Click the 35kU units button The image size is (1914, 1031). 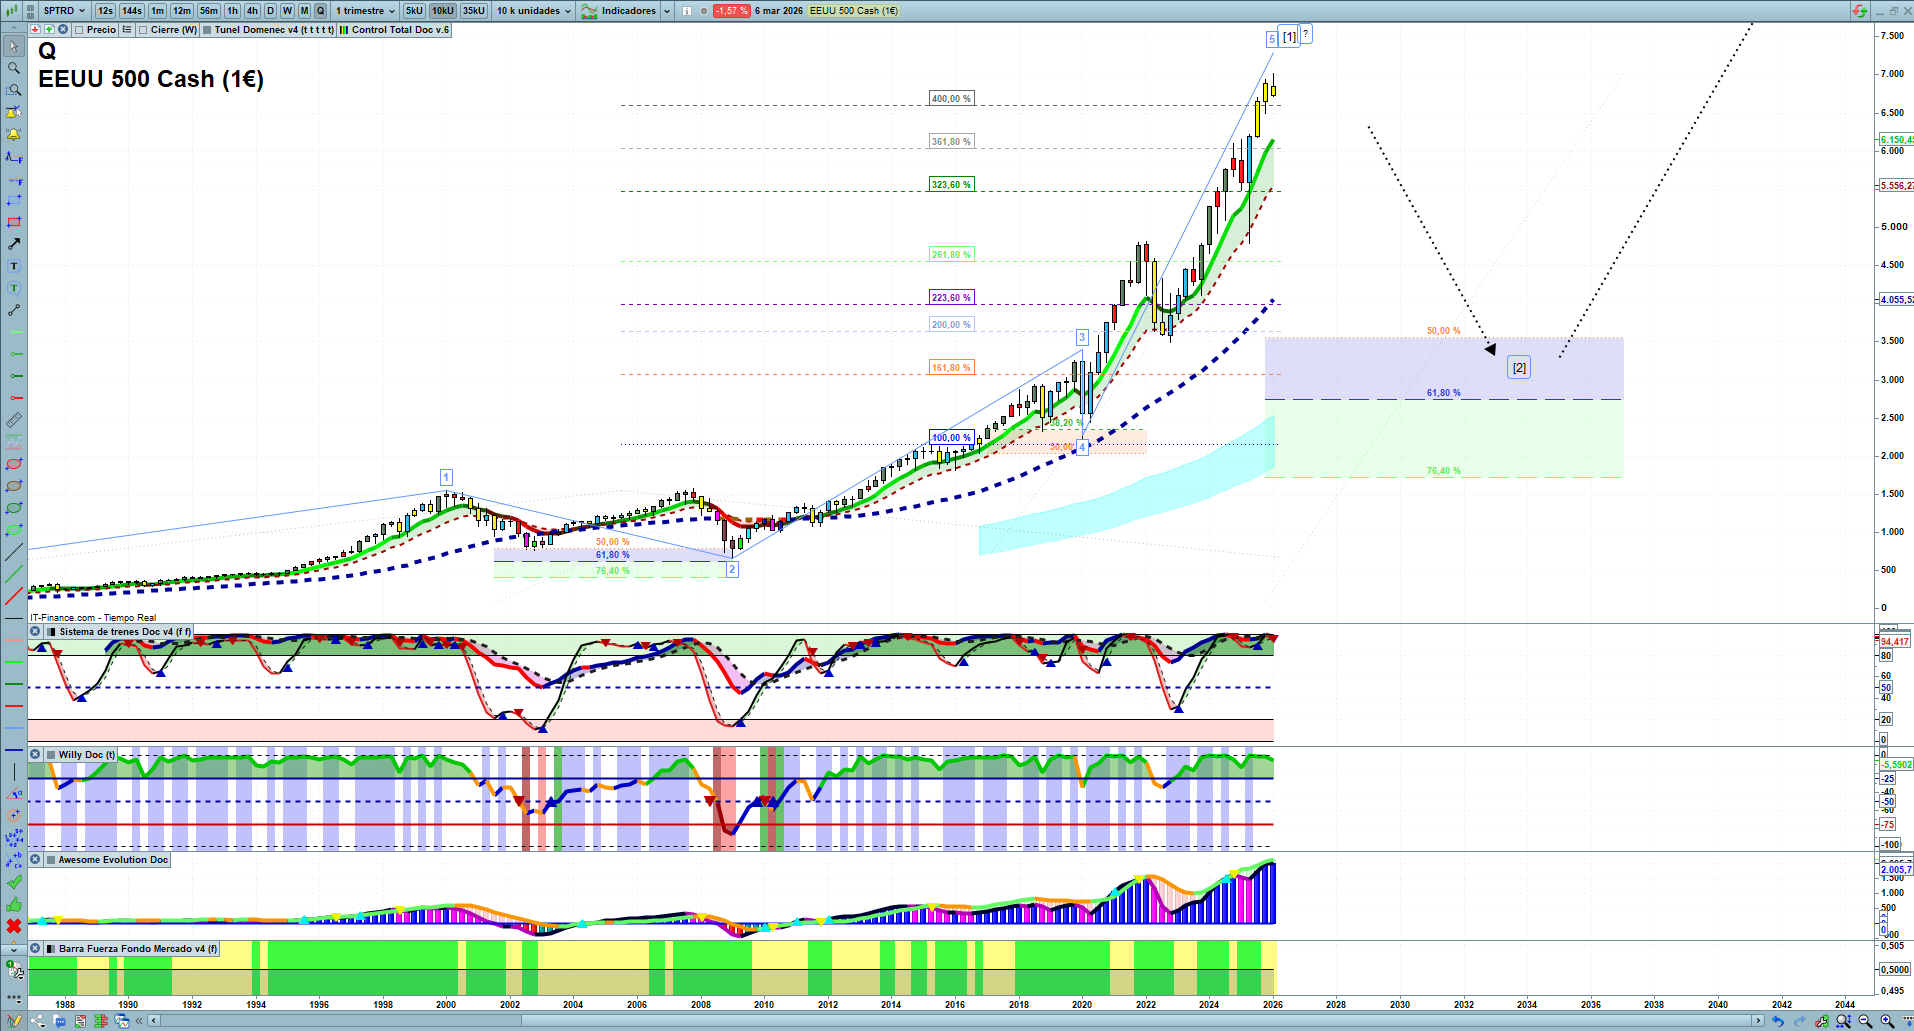(x=473, y=11)
